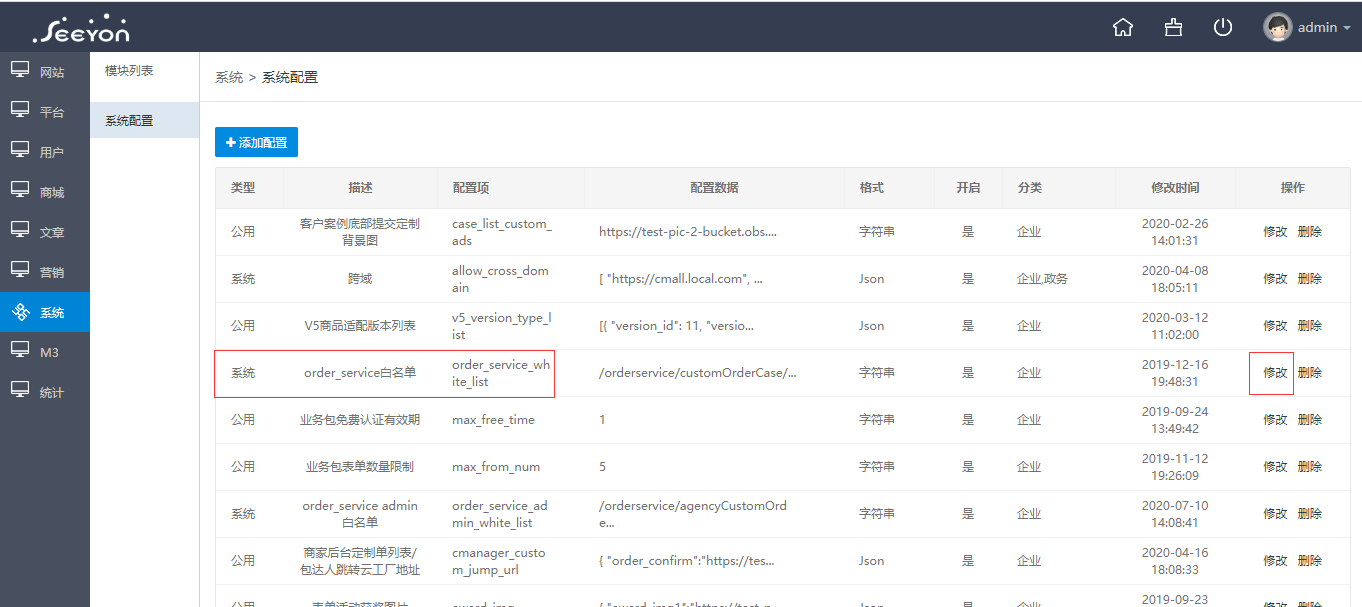
Task: Click 删除 for max_free_time row
Action: tap(1310, 419)
